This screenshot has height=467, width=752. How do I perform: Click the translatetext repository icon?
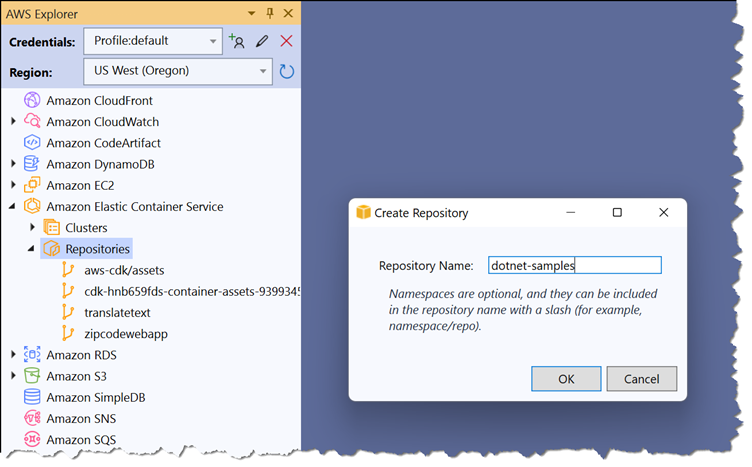(68, 312)
